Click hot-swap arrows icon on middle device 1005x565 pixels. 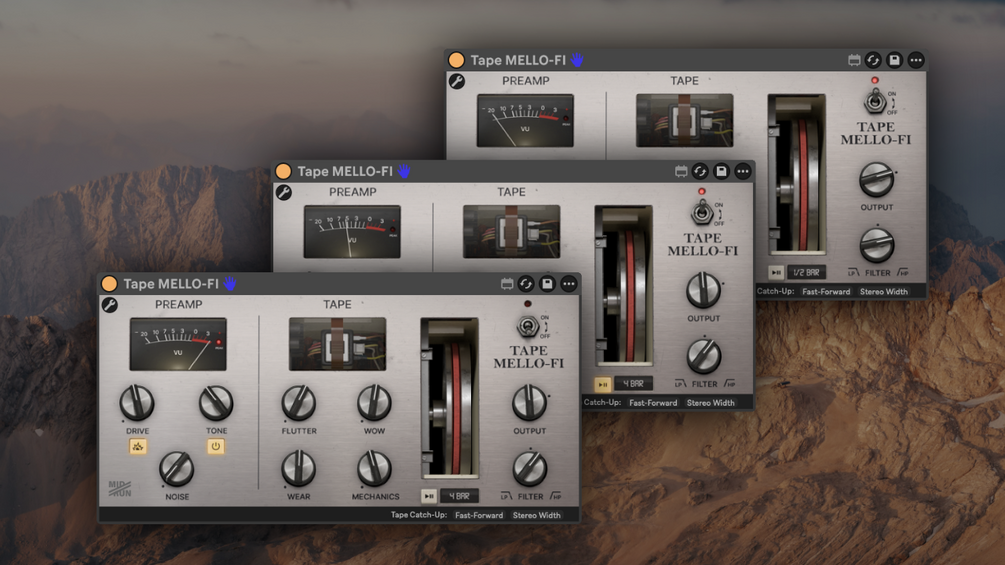(700, 171)
